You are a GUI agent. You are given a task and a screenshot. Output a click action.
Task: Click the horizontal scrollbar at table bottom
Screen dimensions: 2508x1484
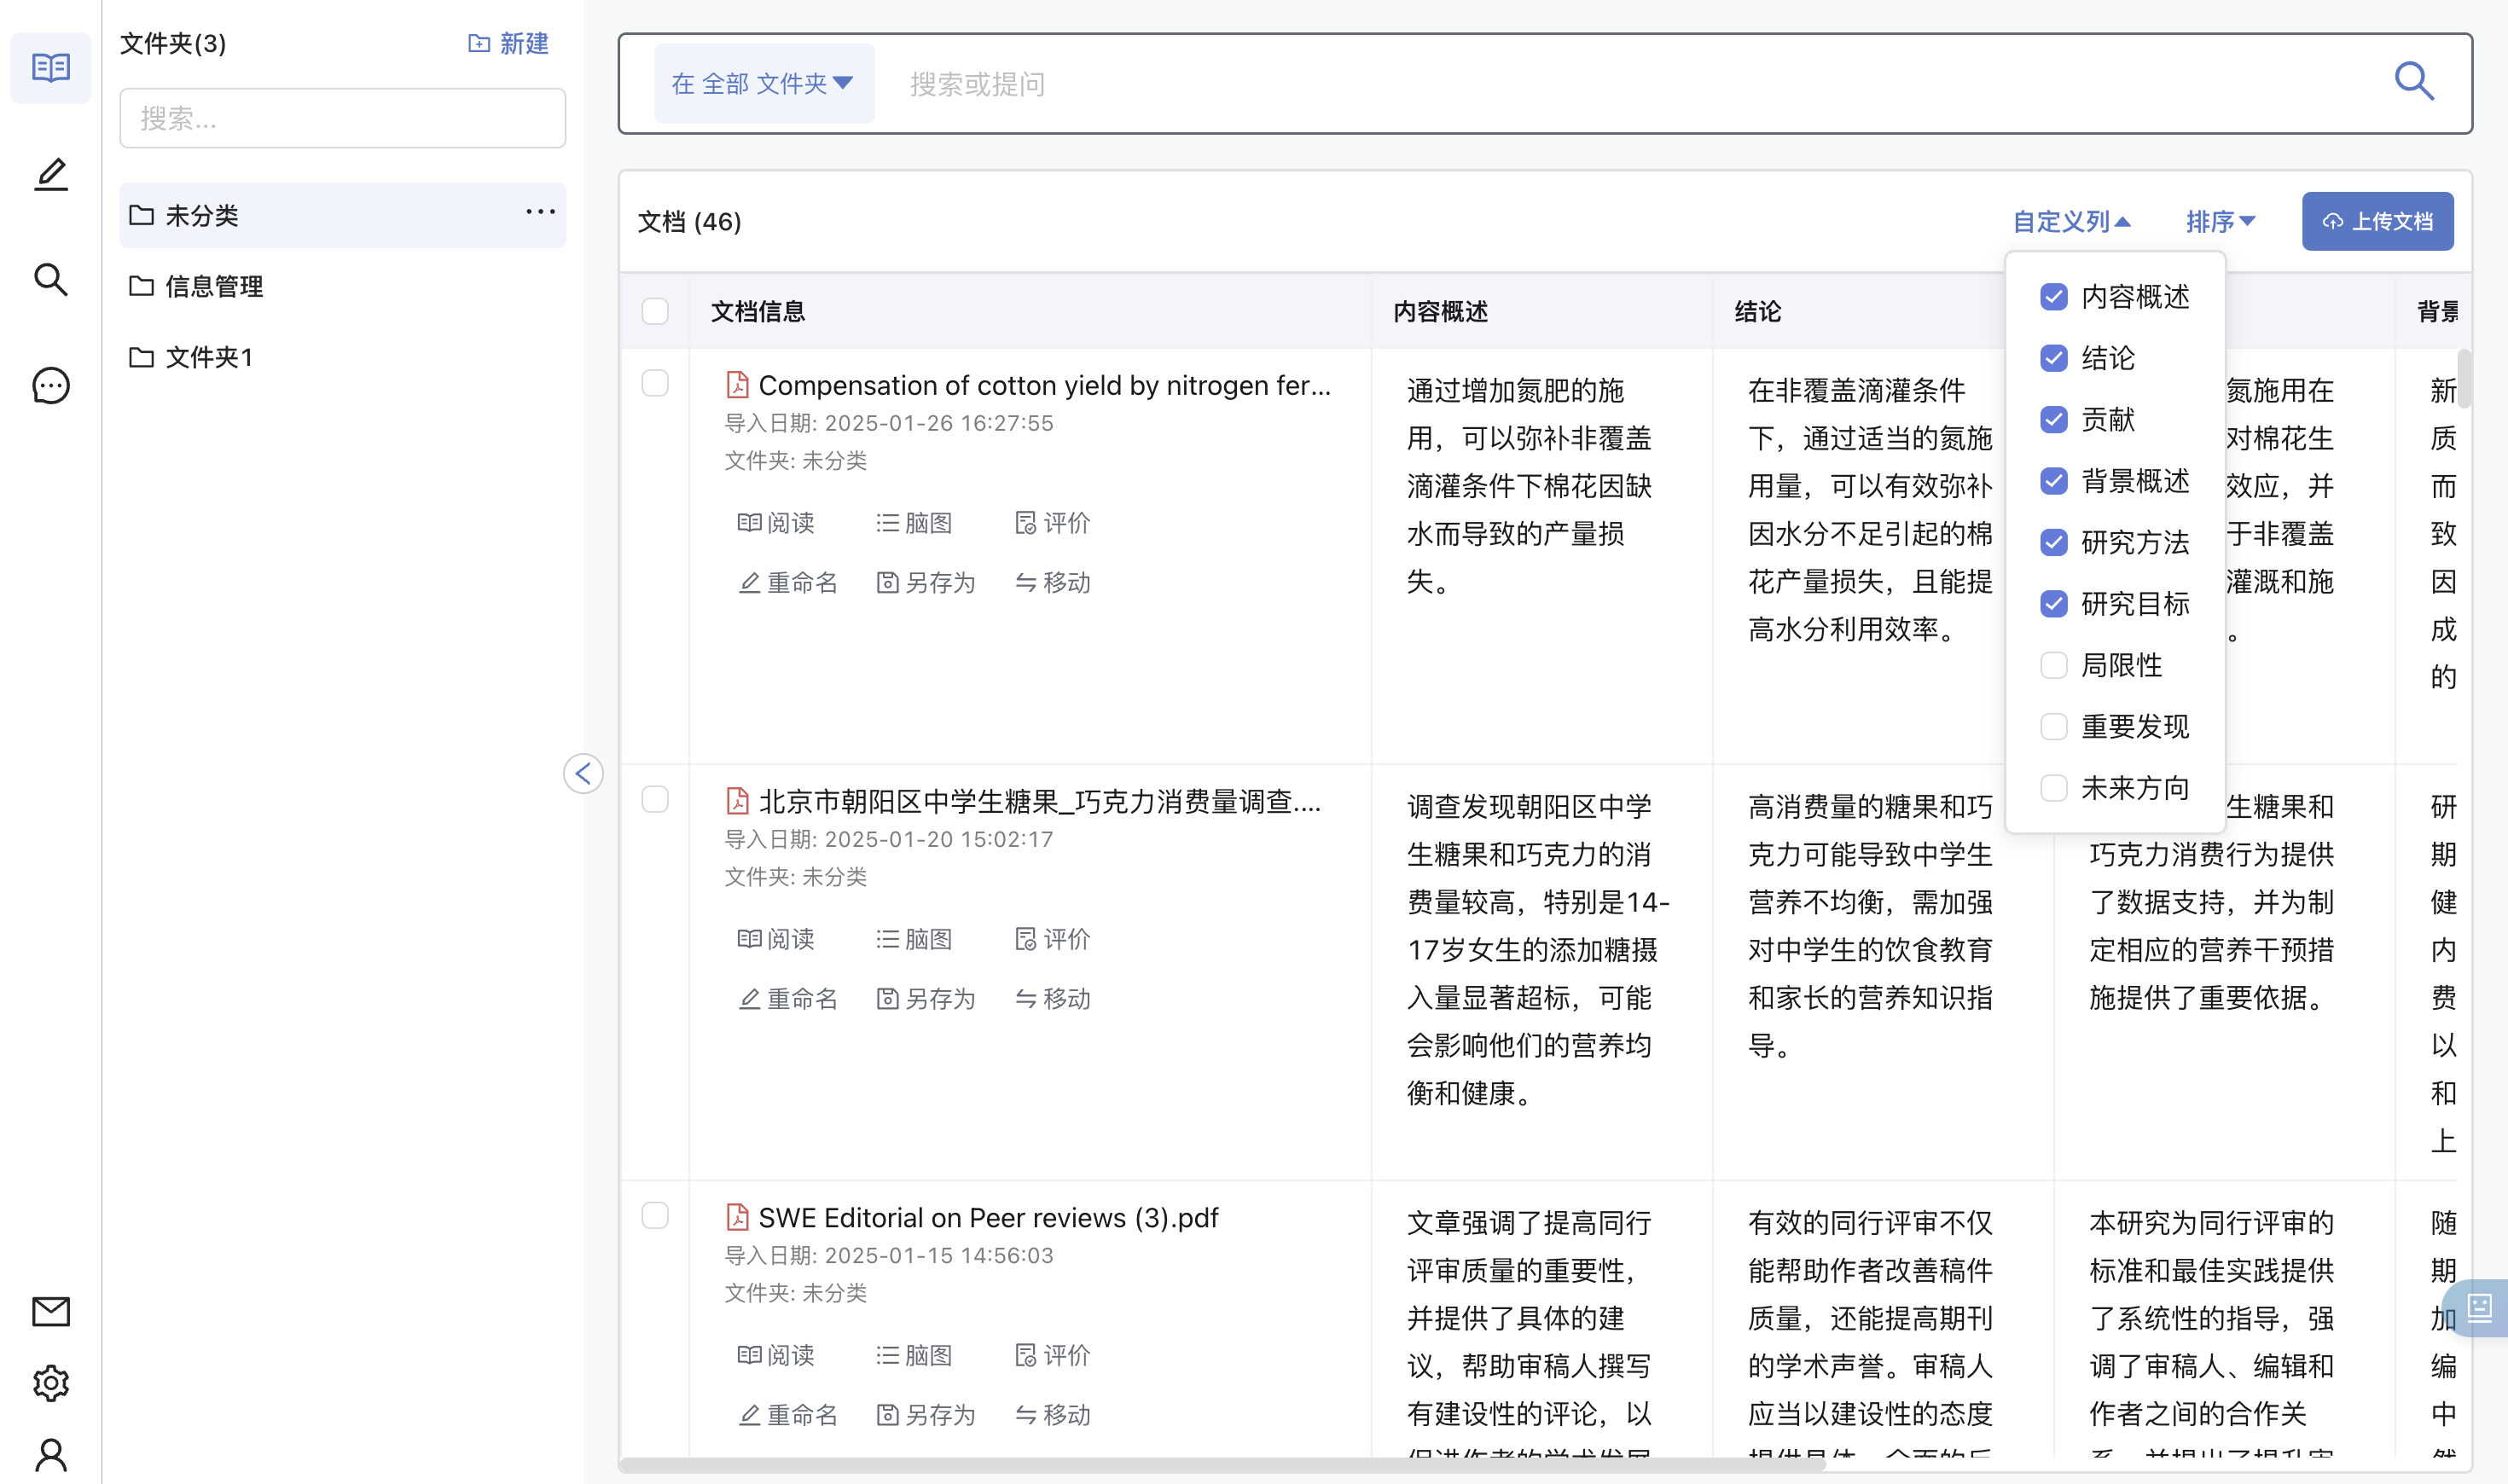point(1222,1465)
